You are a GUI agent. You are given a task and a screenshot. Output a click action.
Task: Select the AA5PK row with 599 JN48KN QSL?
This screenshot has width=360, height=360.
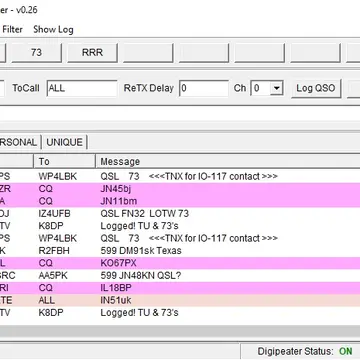coord(180,276)
